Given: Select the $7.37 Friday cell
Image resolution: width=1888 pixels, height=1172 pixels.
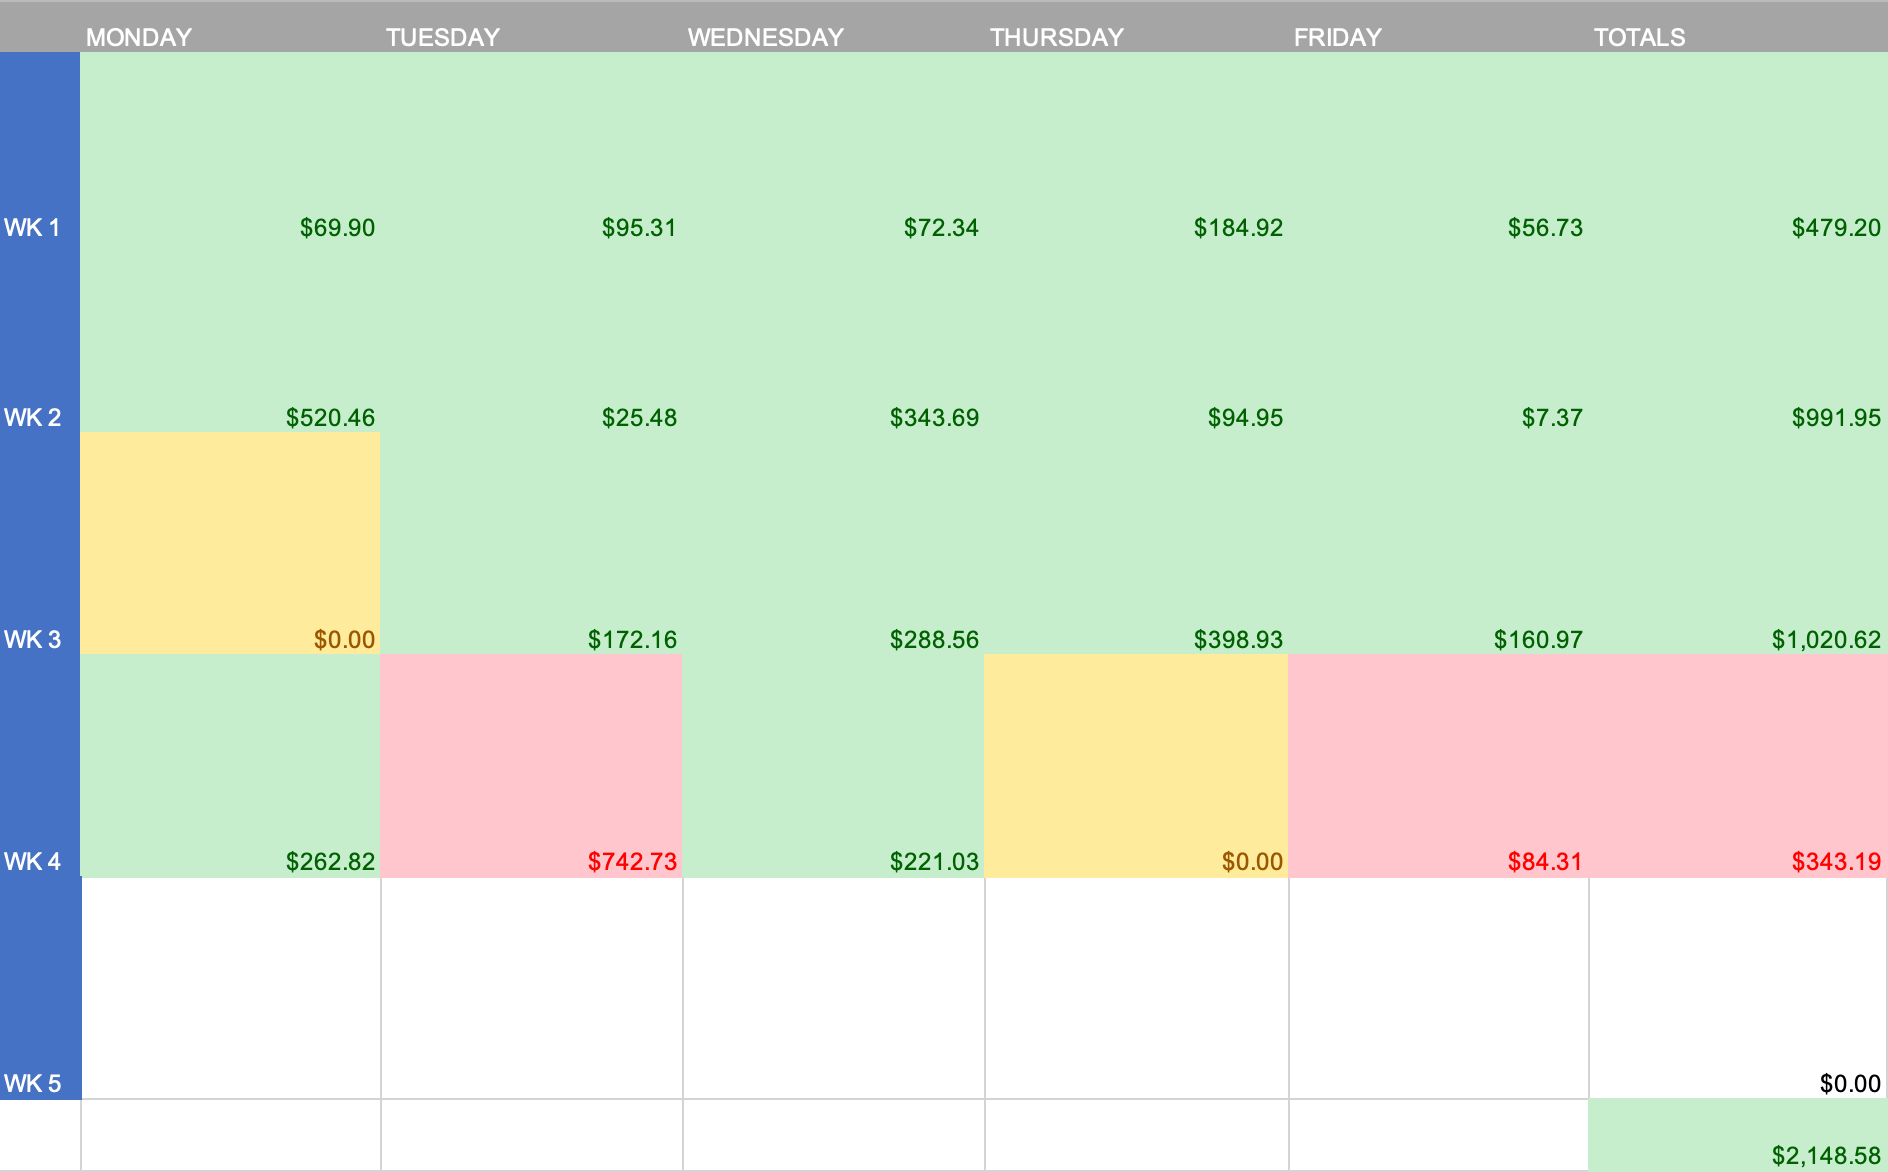Looking at the screenshot, I should click(x=1552, y=418).
